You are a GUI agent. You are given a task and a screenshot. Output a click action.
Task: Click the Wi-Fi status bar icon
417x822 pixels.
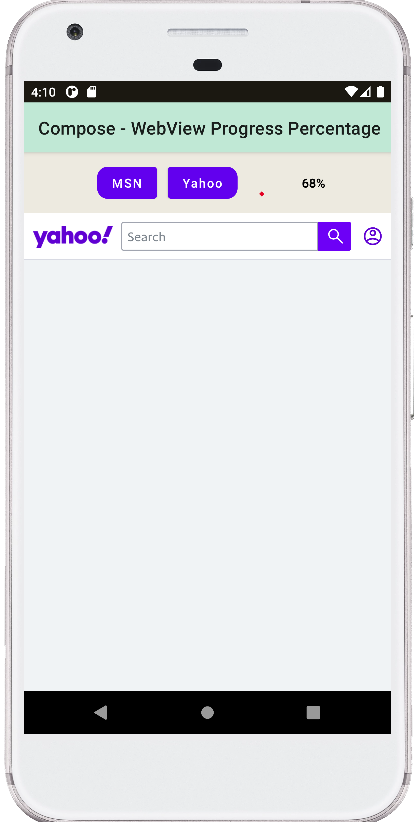[x=351, y=92]
